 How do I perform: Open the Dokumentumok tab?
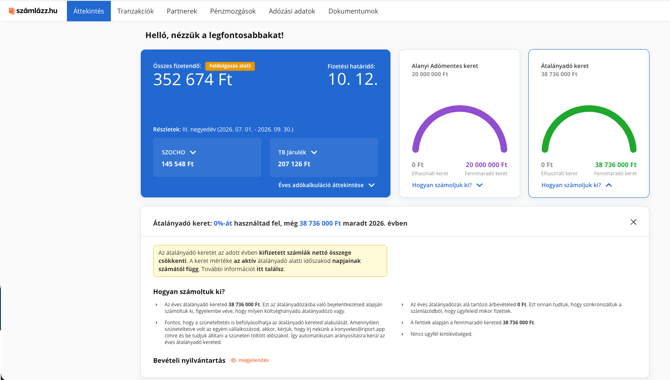pos(353,11)
